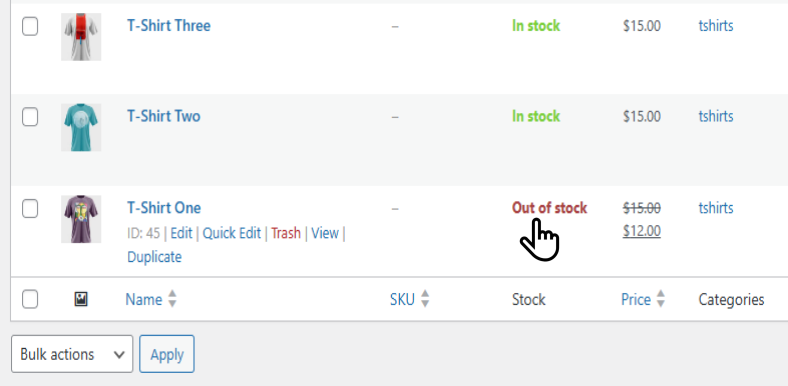Move T-Shirt One to Trash
The height and width of the screenshot is (386, 788).
286,233
